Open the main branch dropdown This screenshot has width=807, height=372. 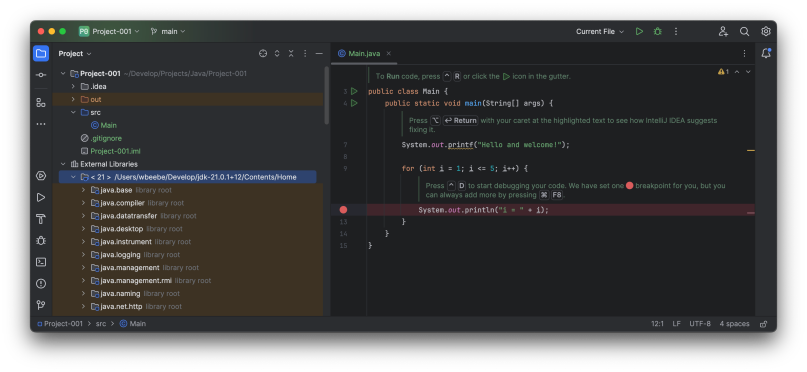pyautogui.click(x=168, y=31)
